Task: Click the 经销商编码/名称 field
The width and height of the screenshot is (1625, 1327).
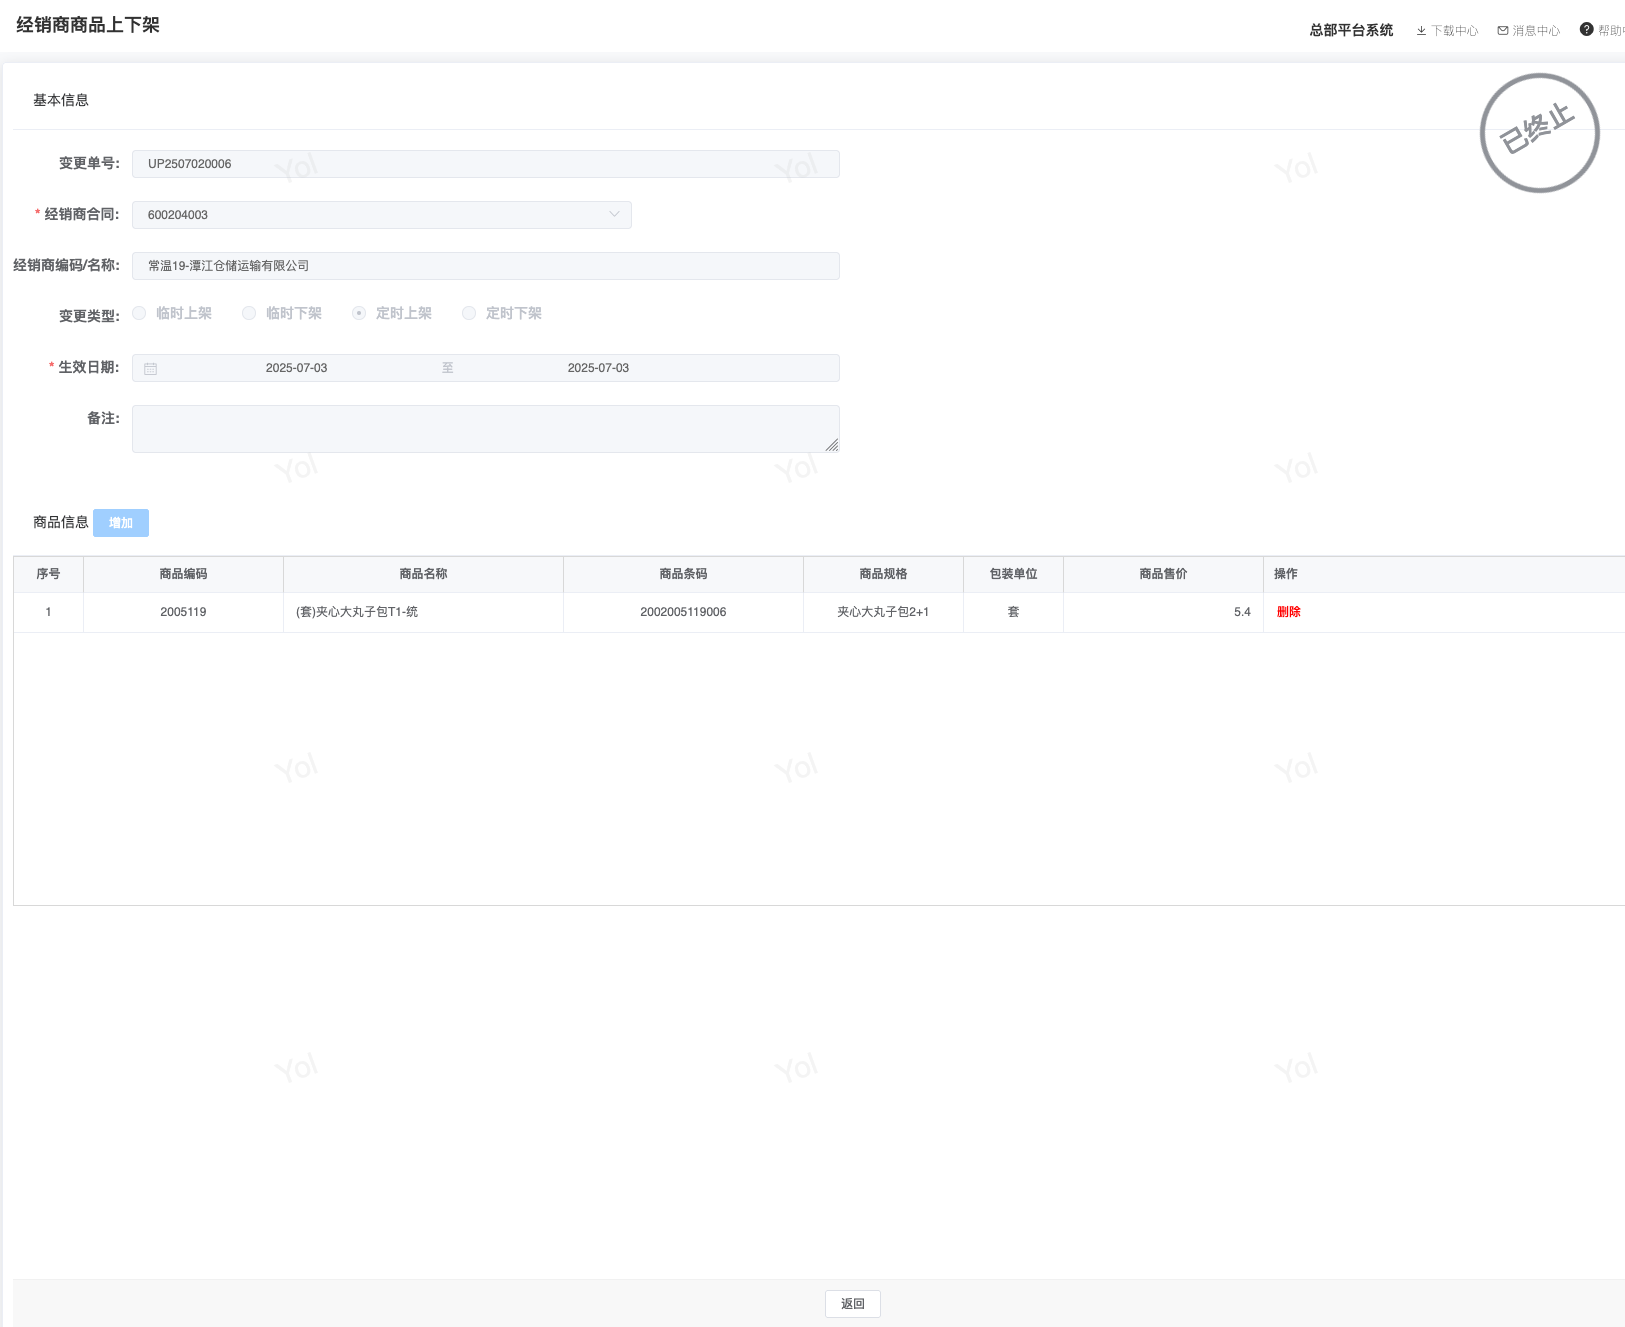Action: [486, 266]
